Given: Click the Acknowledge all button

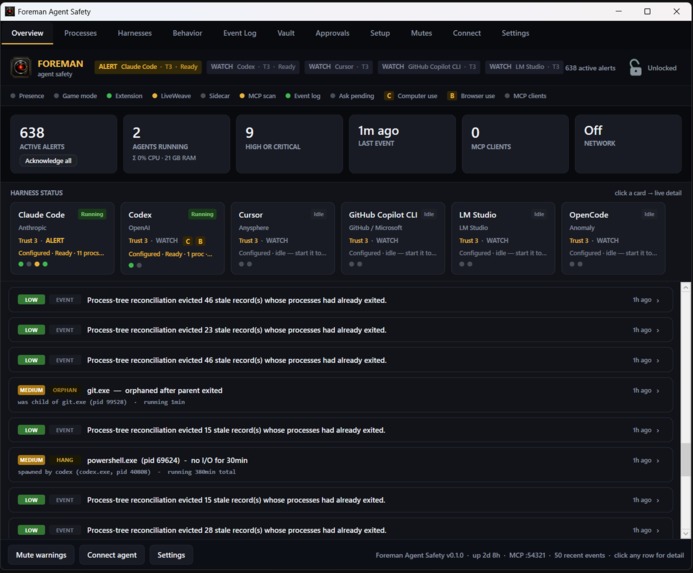Looking at the screenshot, I should pyautogui.click(x=48, y=160).
